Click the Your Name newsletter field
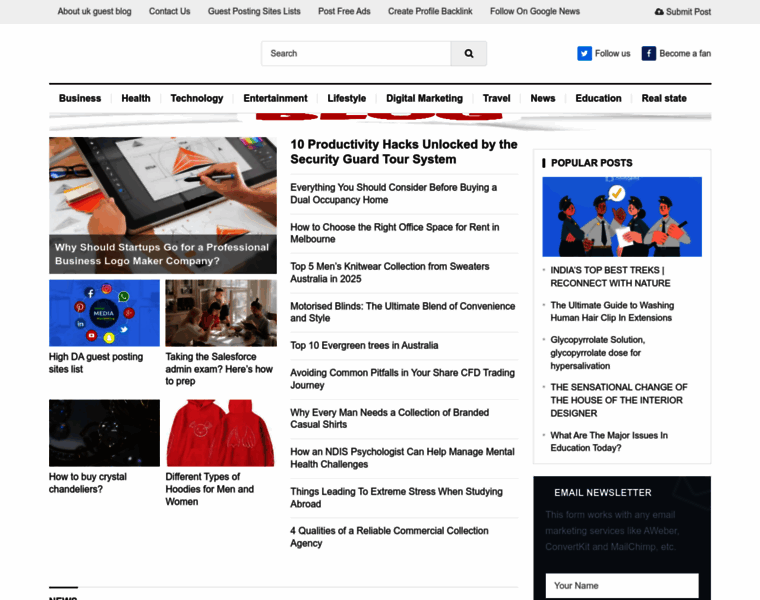The height and width of the screenshot is (600, 760). pyautogui.click(x=622, y=586)
